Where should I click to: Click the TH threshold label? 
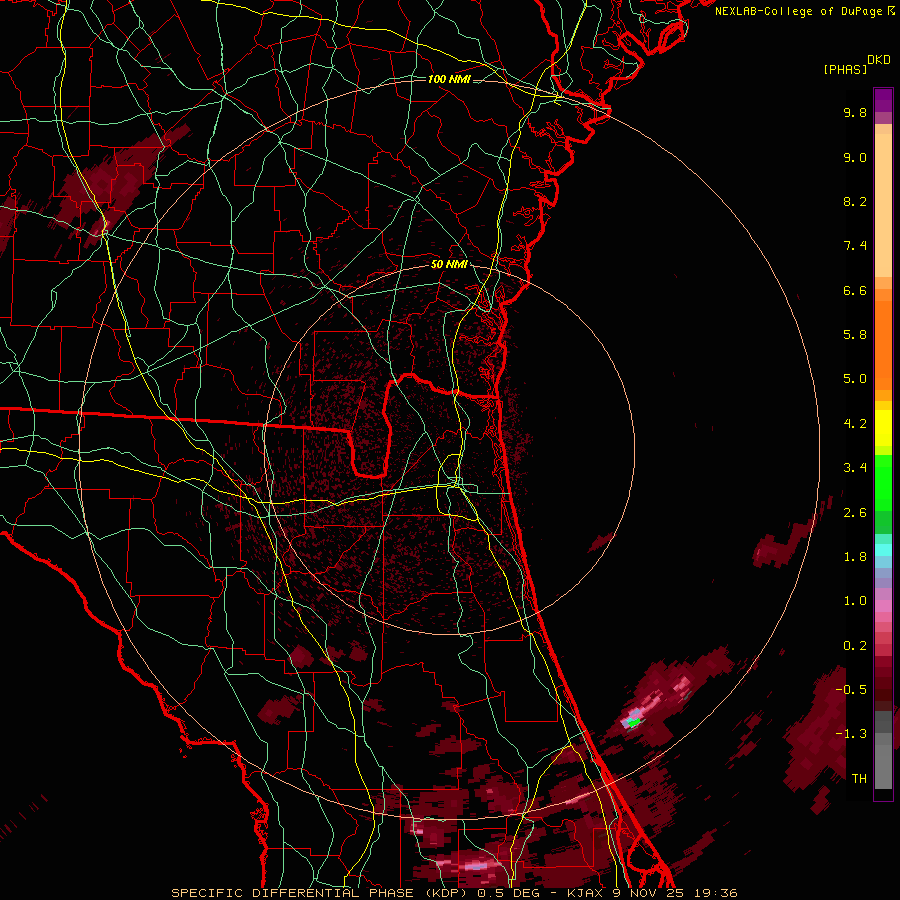[859, 779]
